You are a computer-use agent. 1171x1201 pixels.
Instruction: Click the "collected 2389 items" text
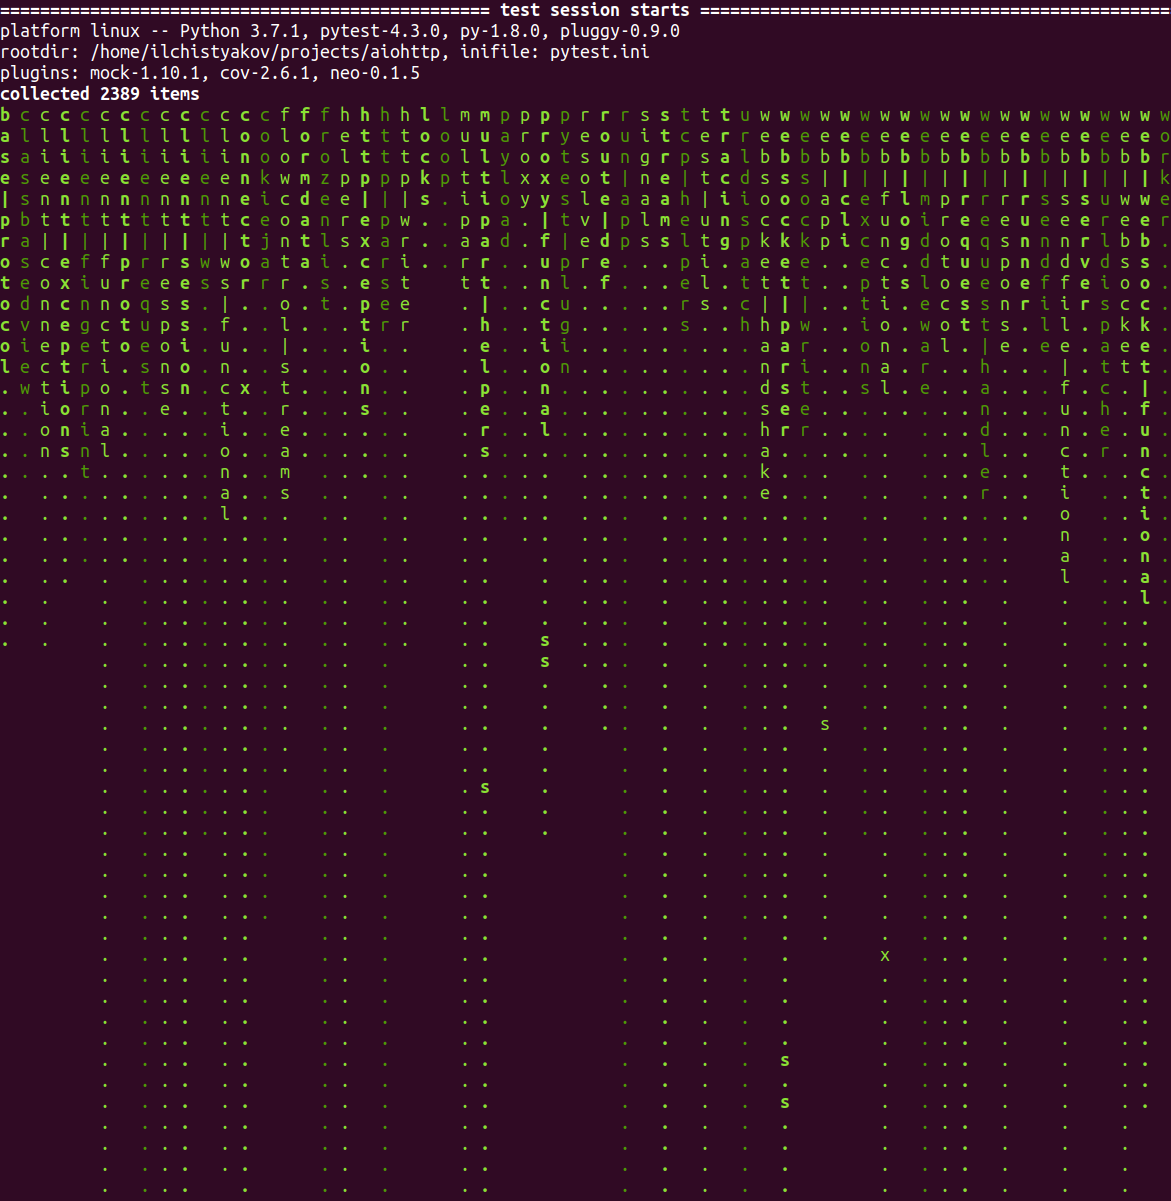click(99, 93)
